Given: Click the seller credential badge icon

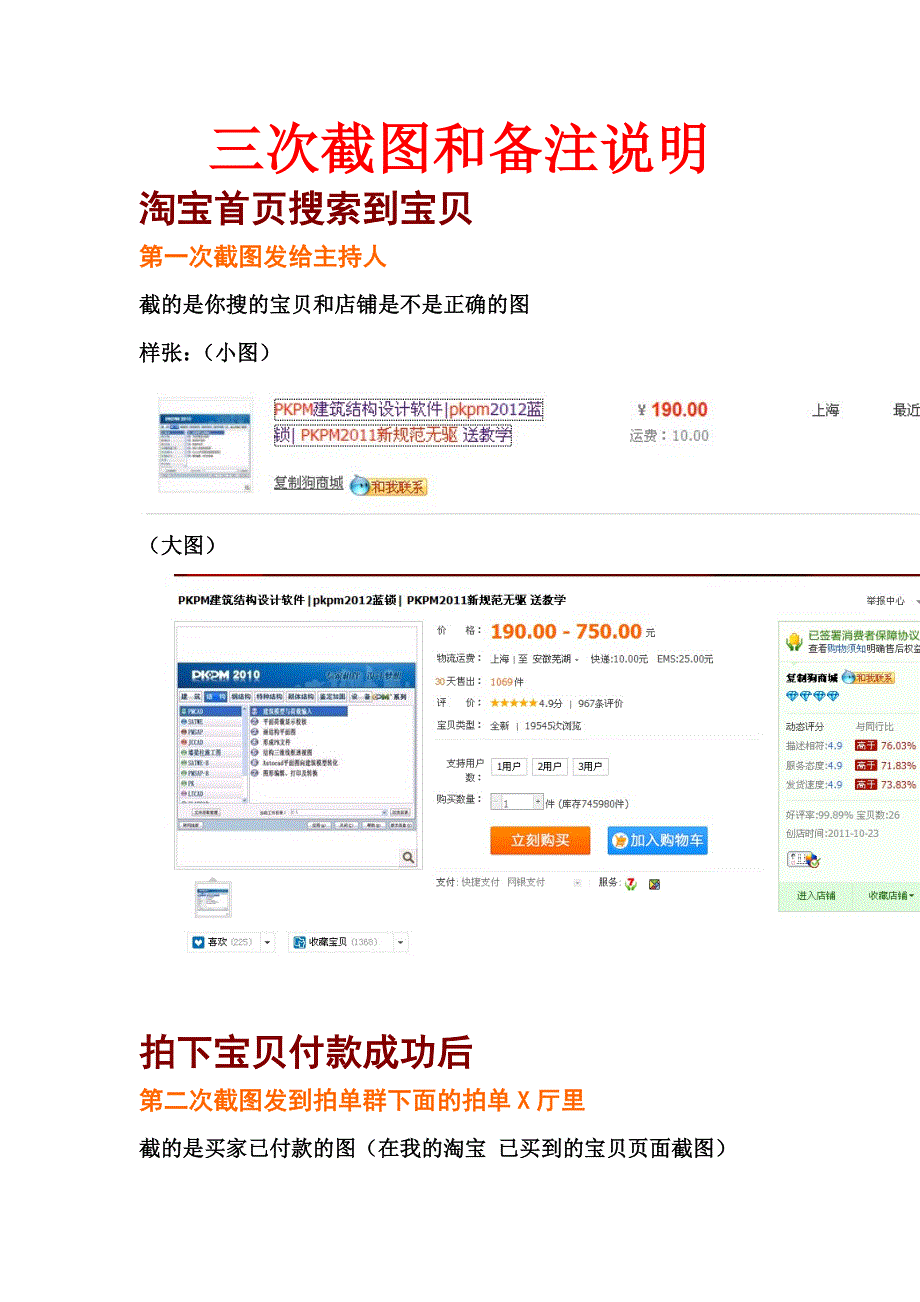Looking at the screenshot, I should tap(802, 859).
